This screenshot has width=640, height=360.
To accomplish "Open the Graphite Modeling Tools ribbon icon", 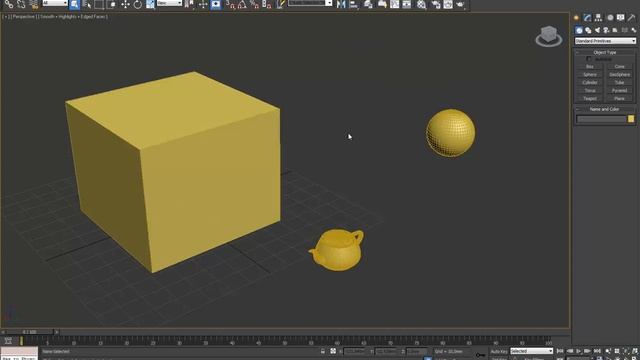I will coord(382,4).
